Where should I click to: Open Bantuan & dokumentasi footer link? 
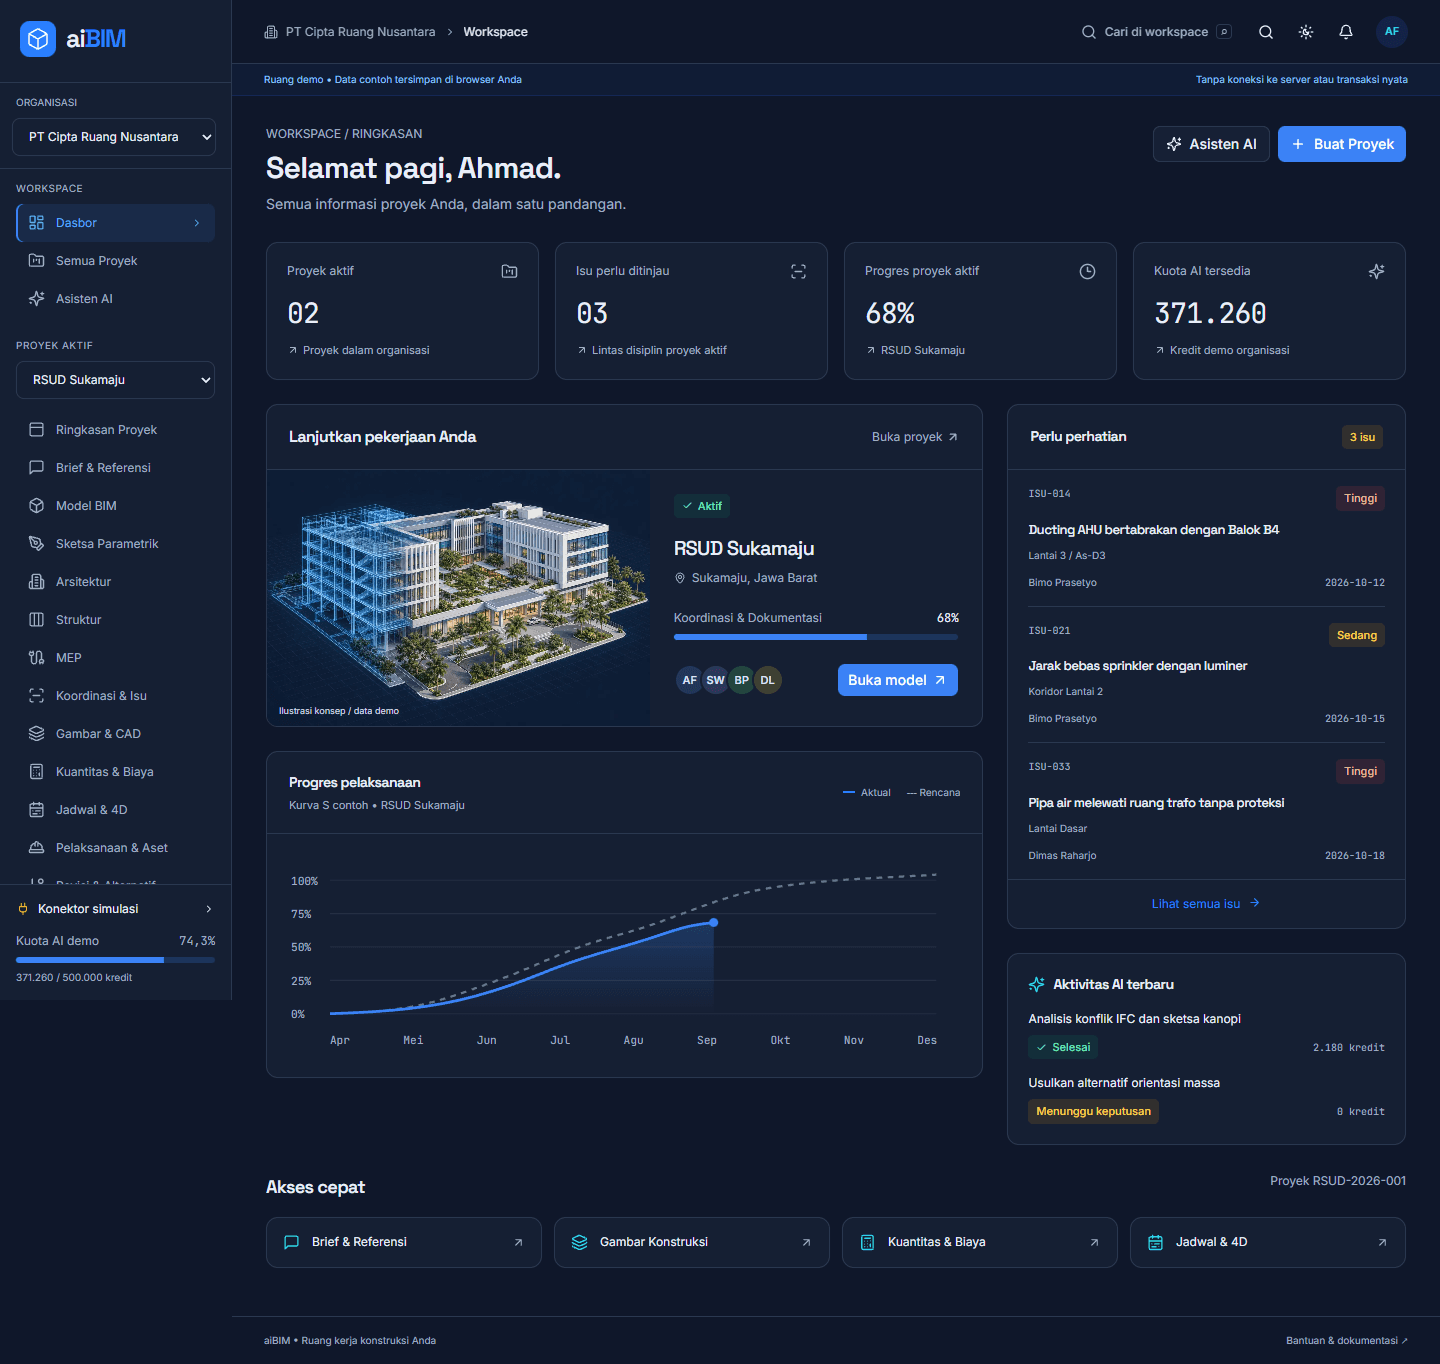(x=1347, y=1341)
